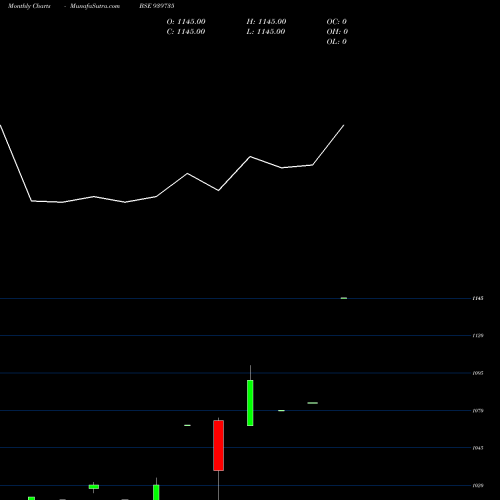The image size is (500, 500).
Task: Click the 1079 price axis label
Action: click(x=478, y=411)
